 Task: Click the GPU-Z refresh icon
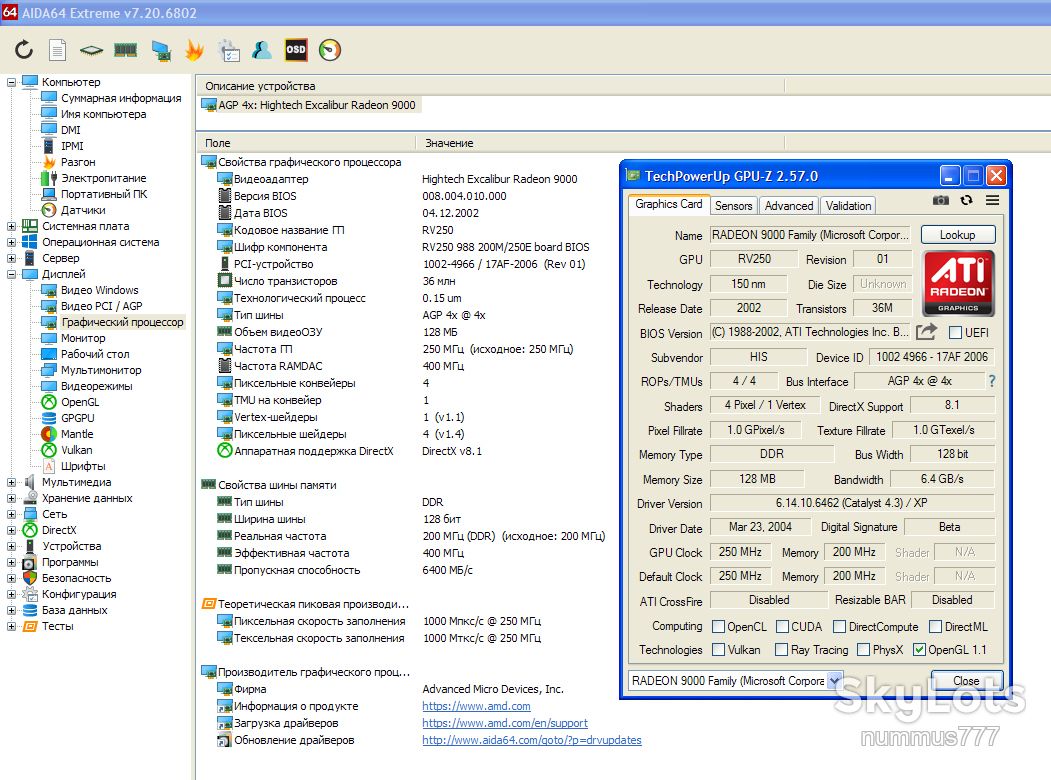[x=966, y=200]
